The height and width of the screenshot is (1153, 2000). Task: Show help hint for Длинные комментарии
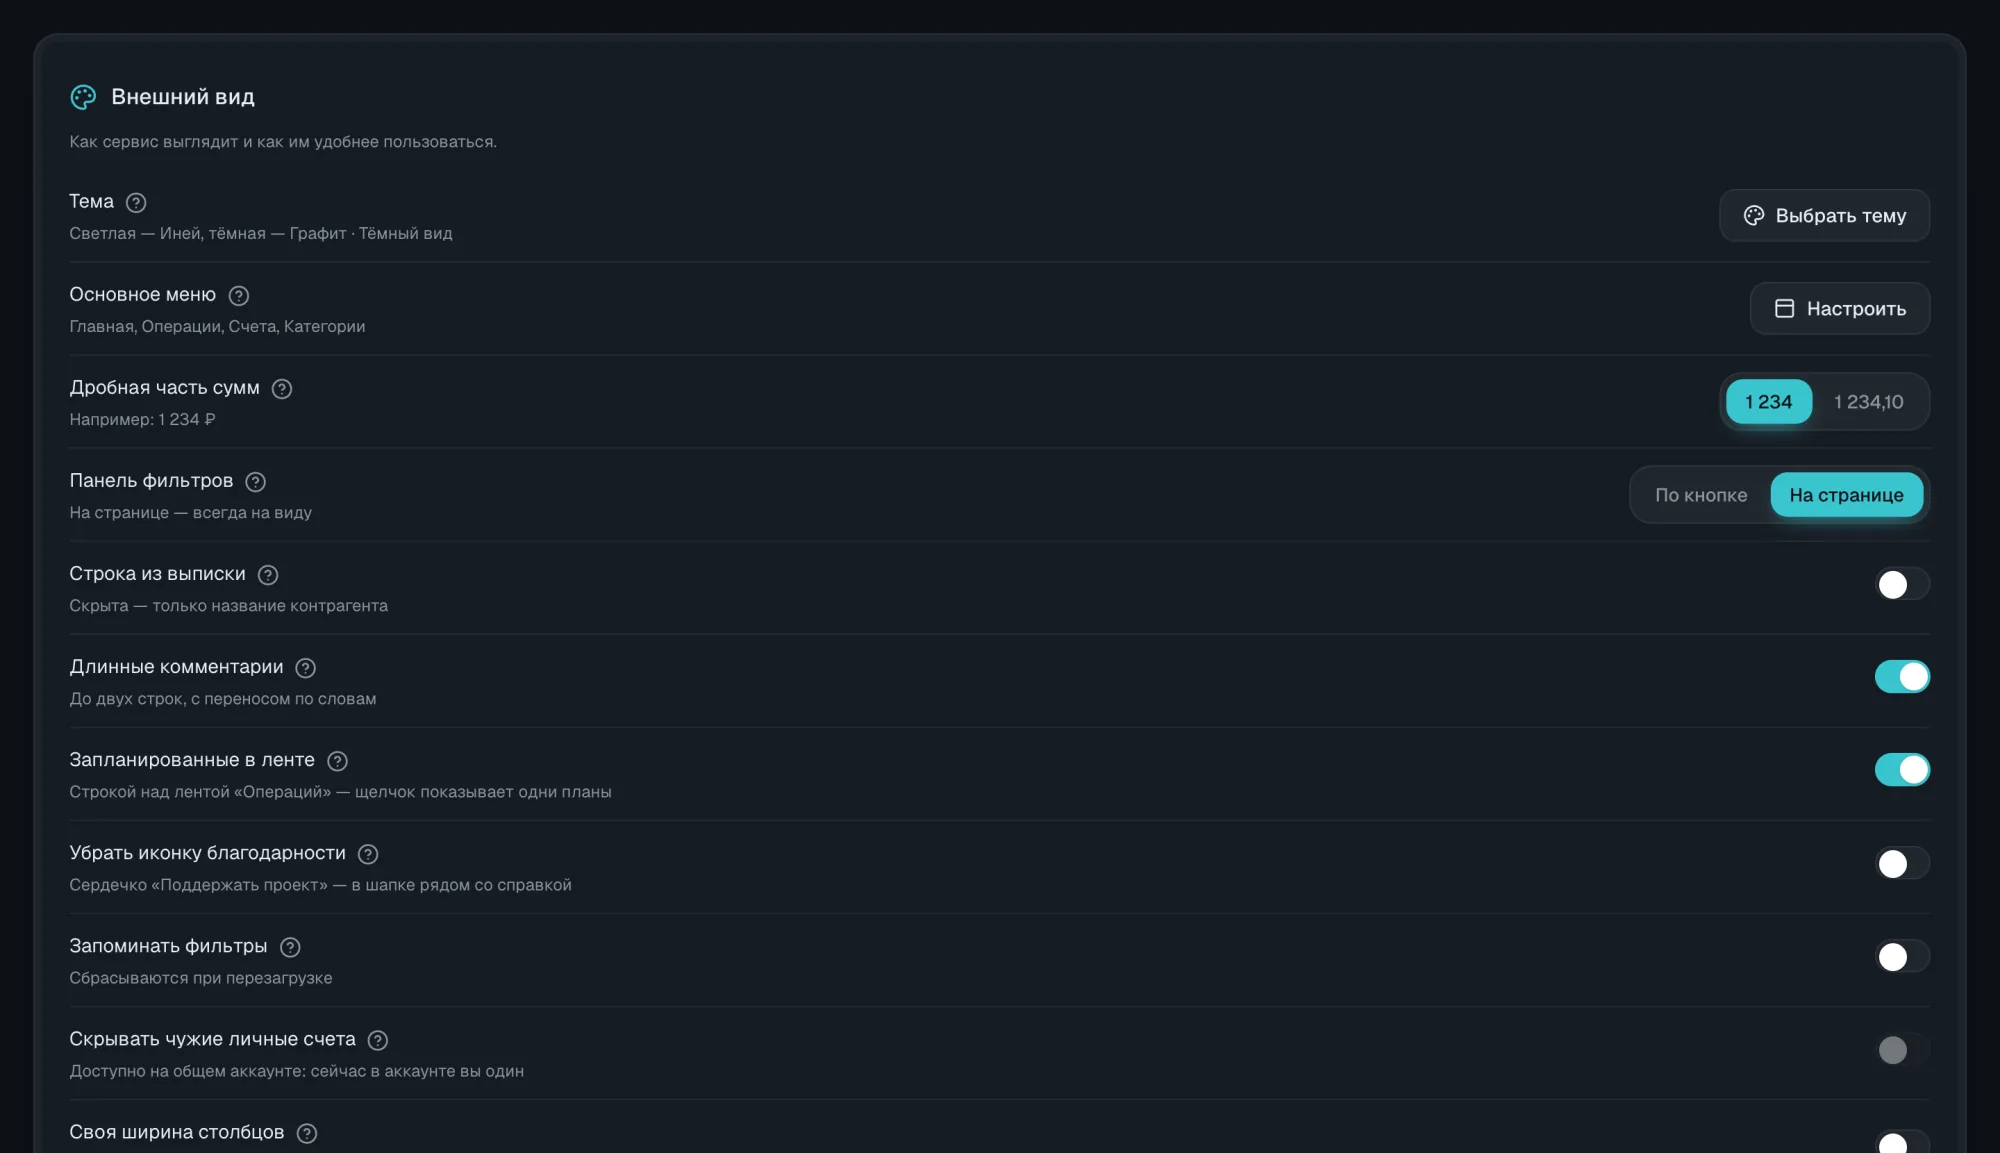[x=306, y=668]
